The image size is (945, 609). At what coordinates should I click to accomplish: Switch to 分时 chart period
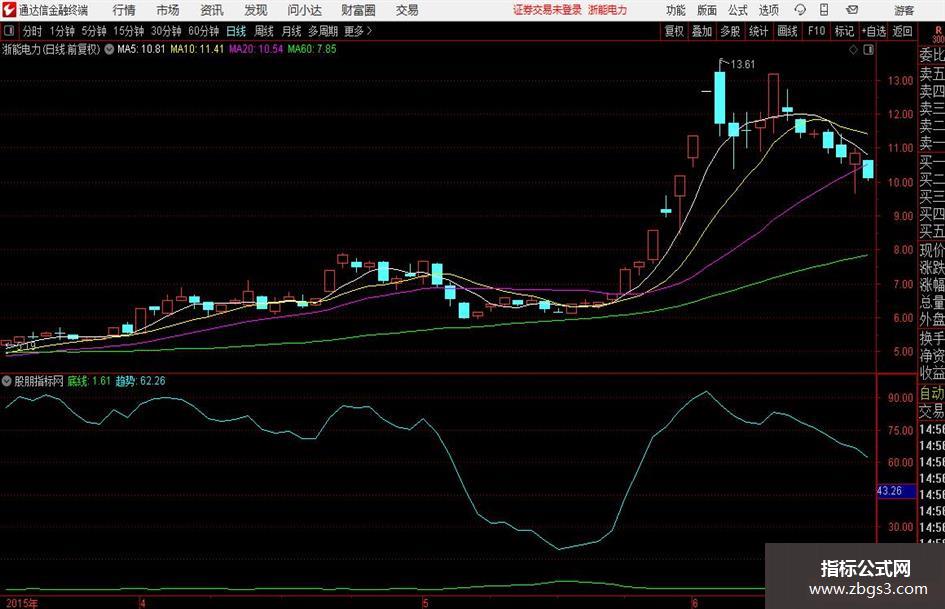(33, 31)
